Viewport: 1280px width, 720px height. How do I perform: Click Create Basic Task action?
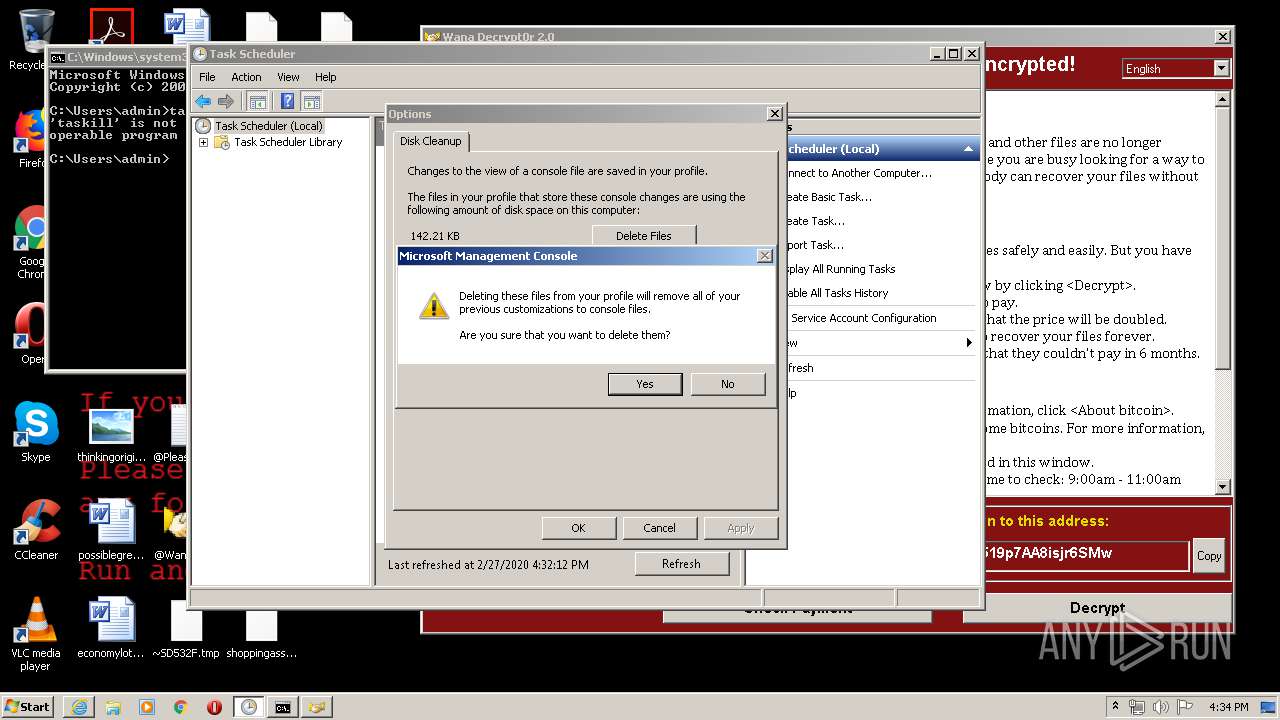click(829, 197)
